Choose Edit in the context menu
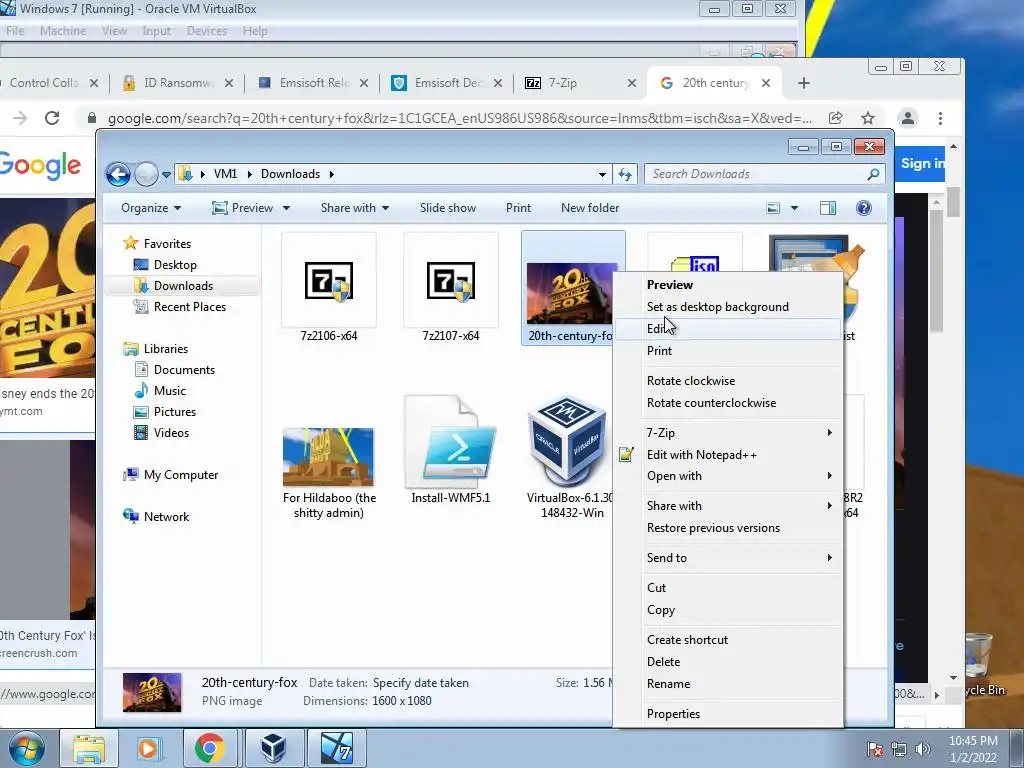Screen dimensions: 1024x768 (728, 328)
